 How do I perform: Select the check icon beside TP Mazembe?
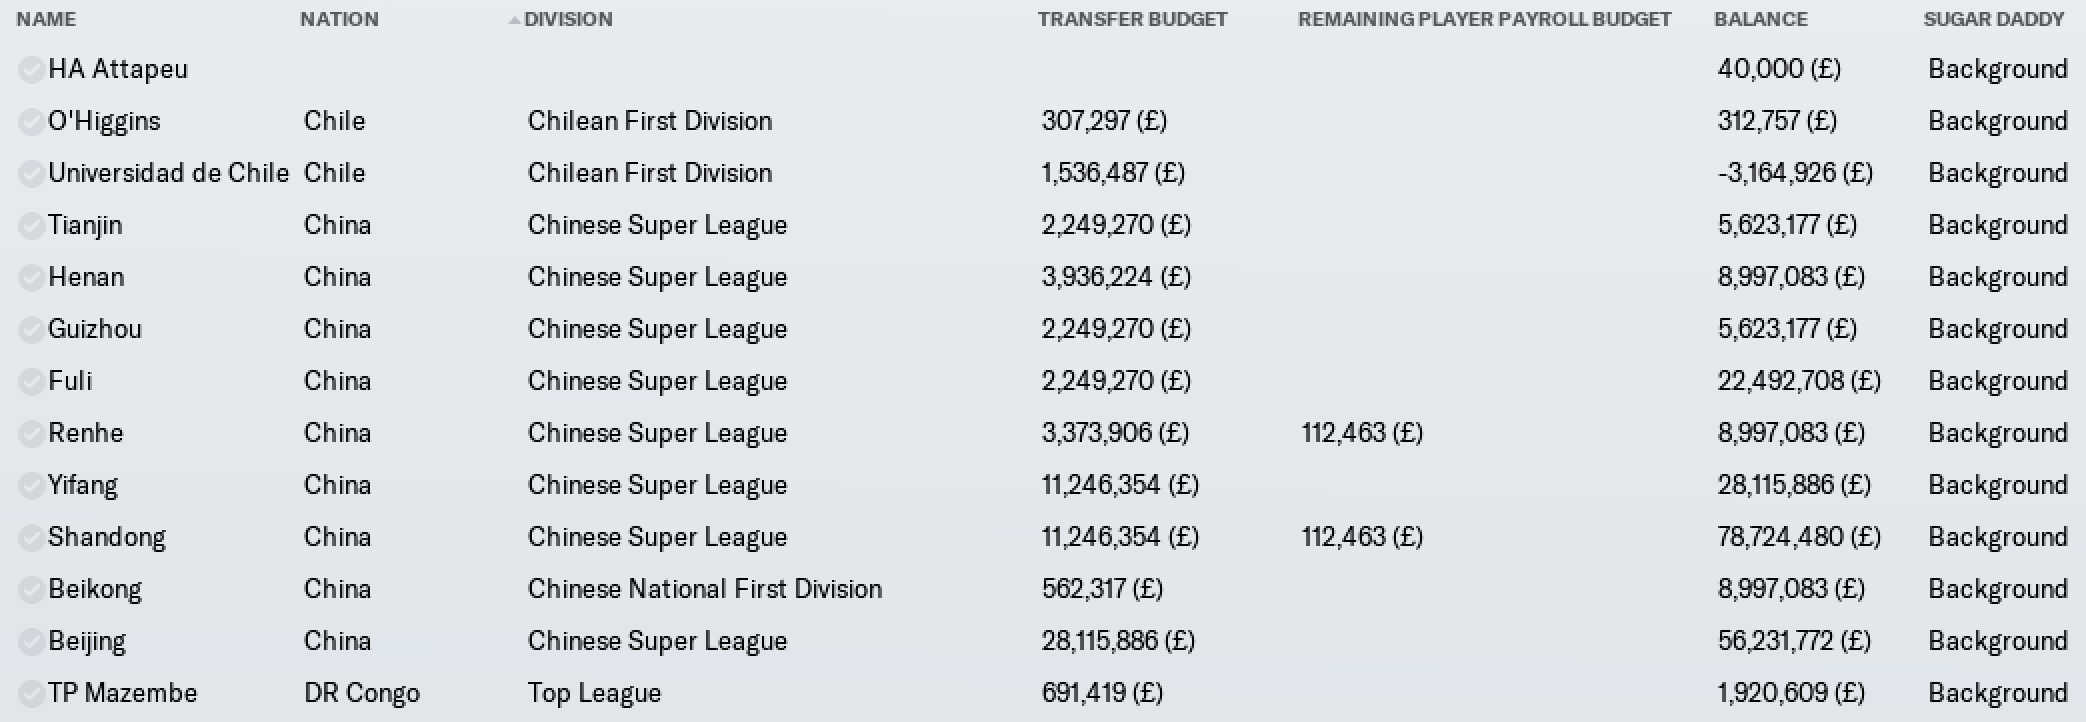coord(31,693)
